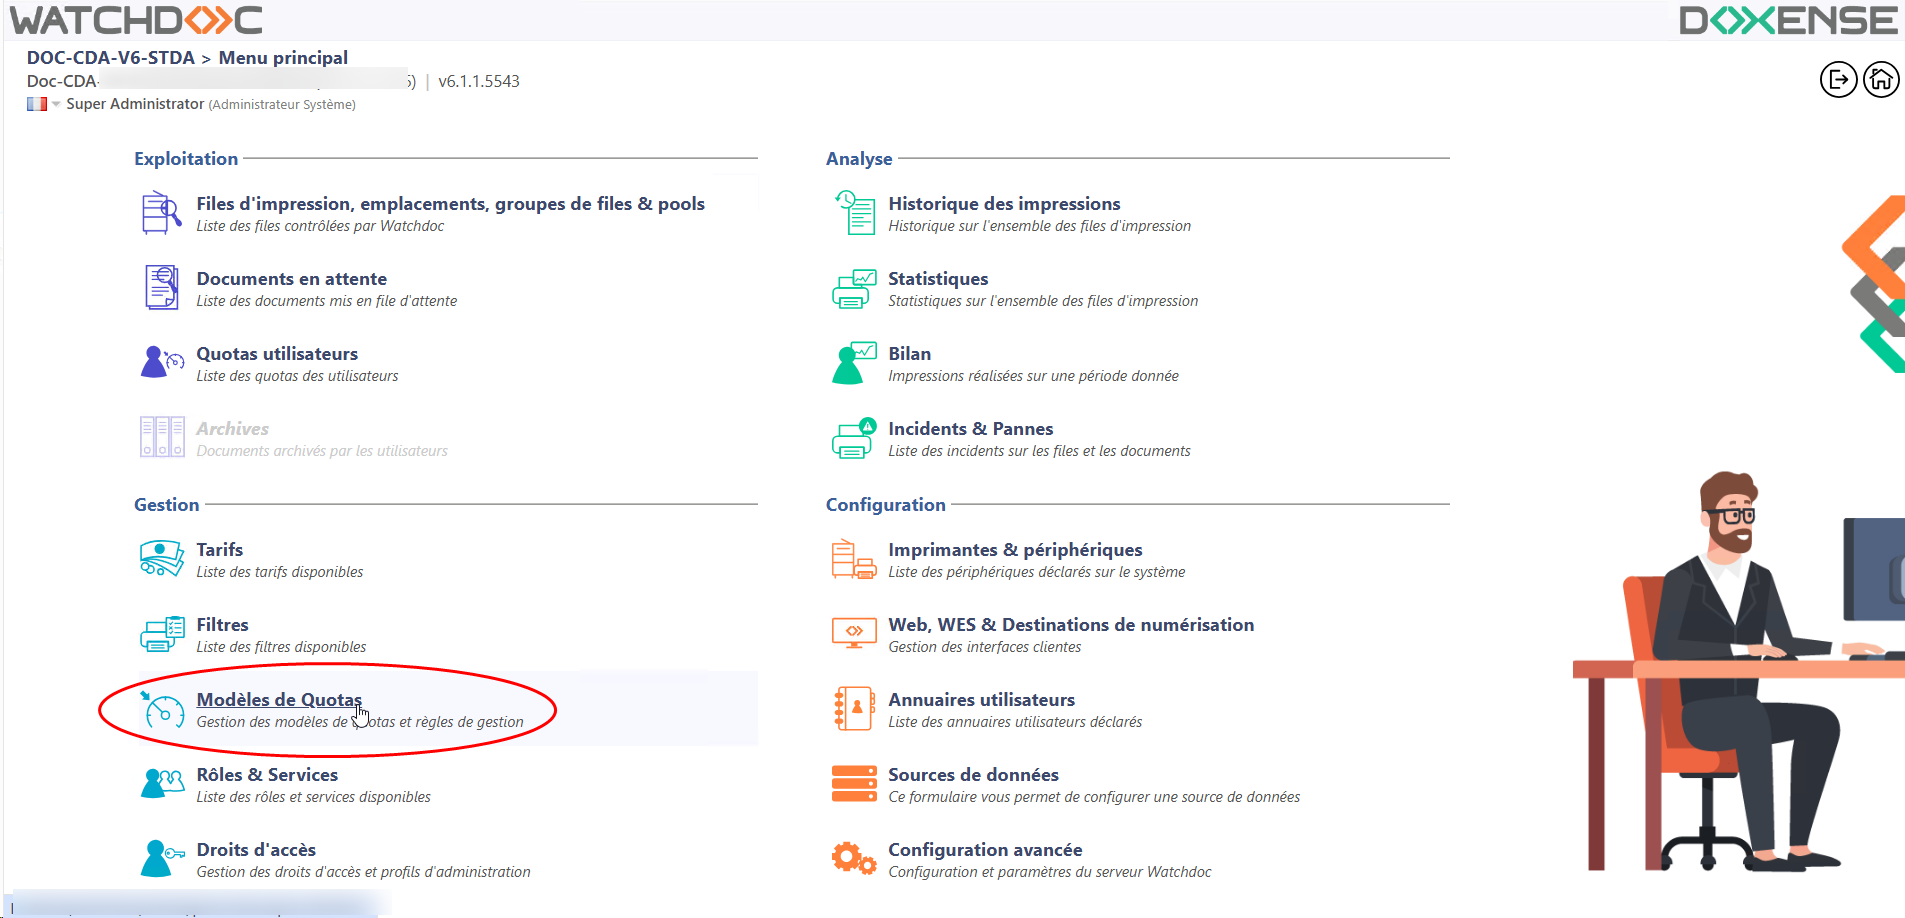Click the print queues icon under Exploitation
The width and height of the screenshot is (1905, 918).
(x=161, y=213)
